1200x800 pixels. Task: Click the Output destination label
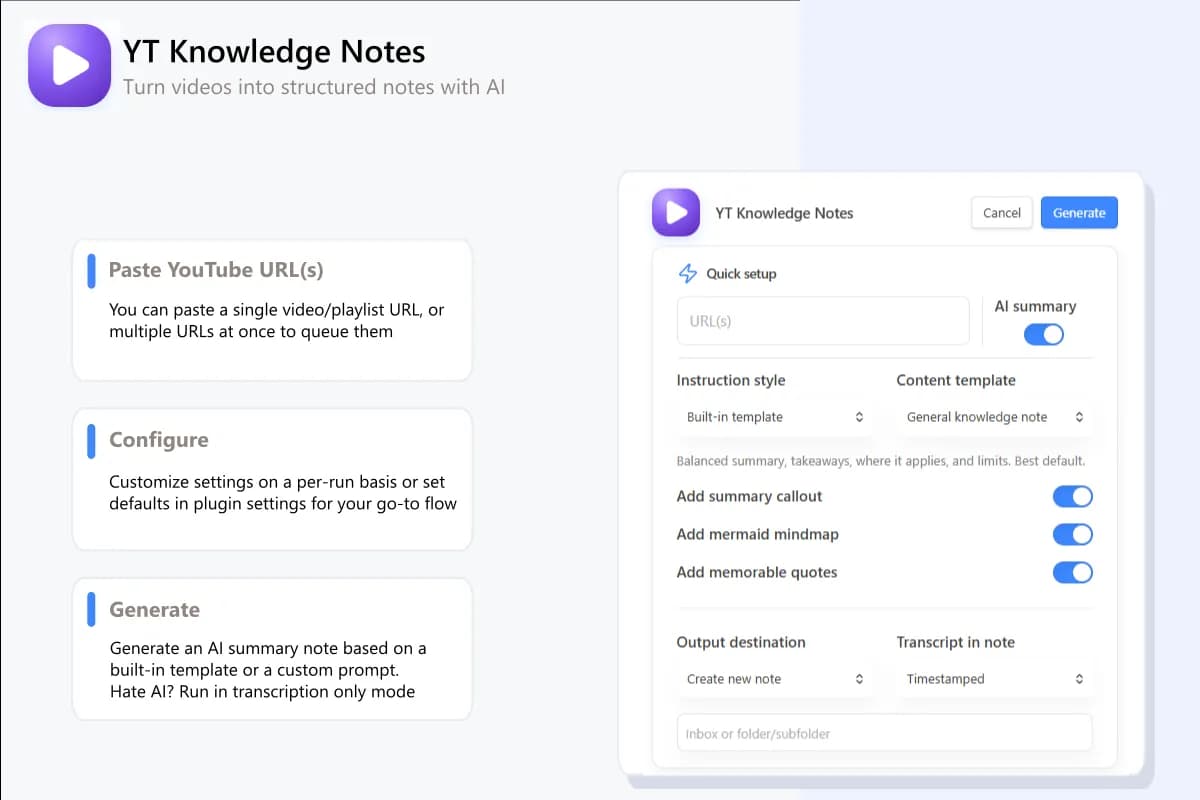pyautogui.click(x=741, y=642)
